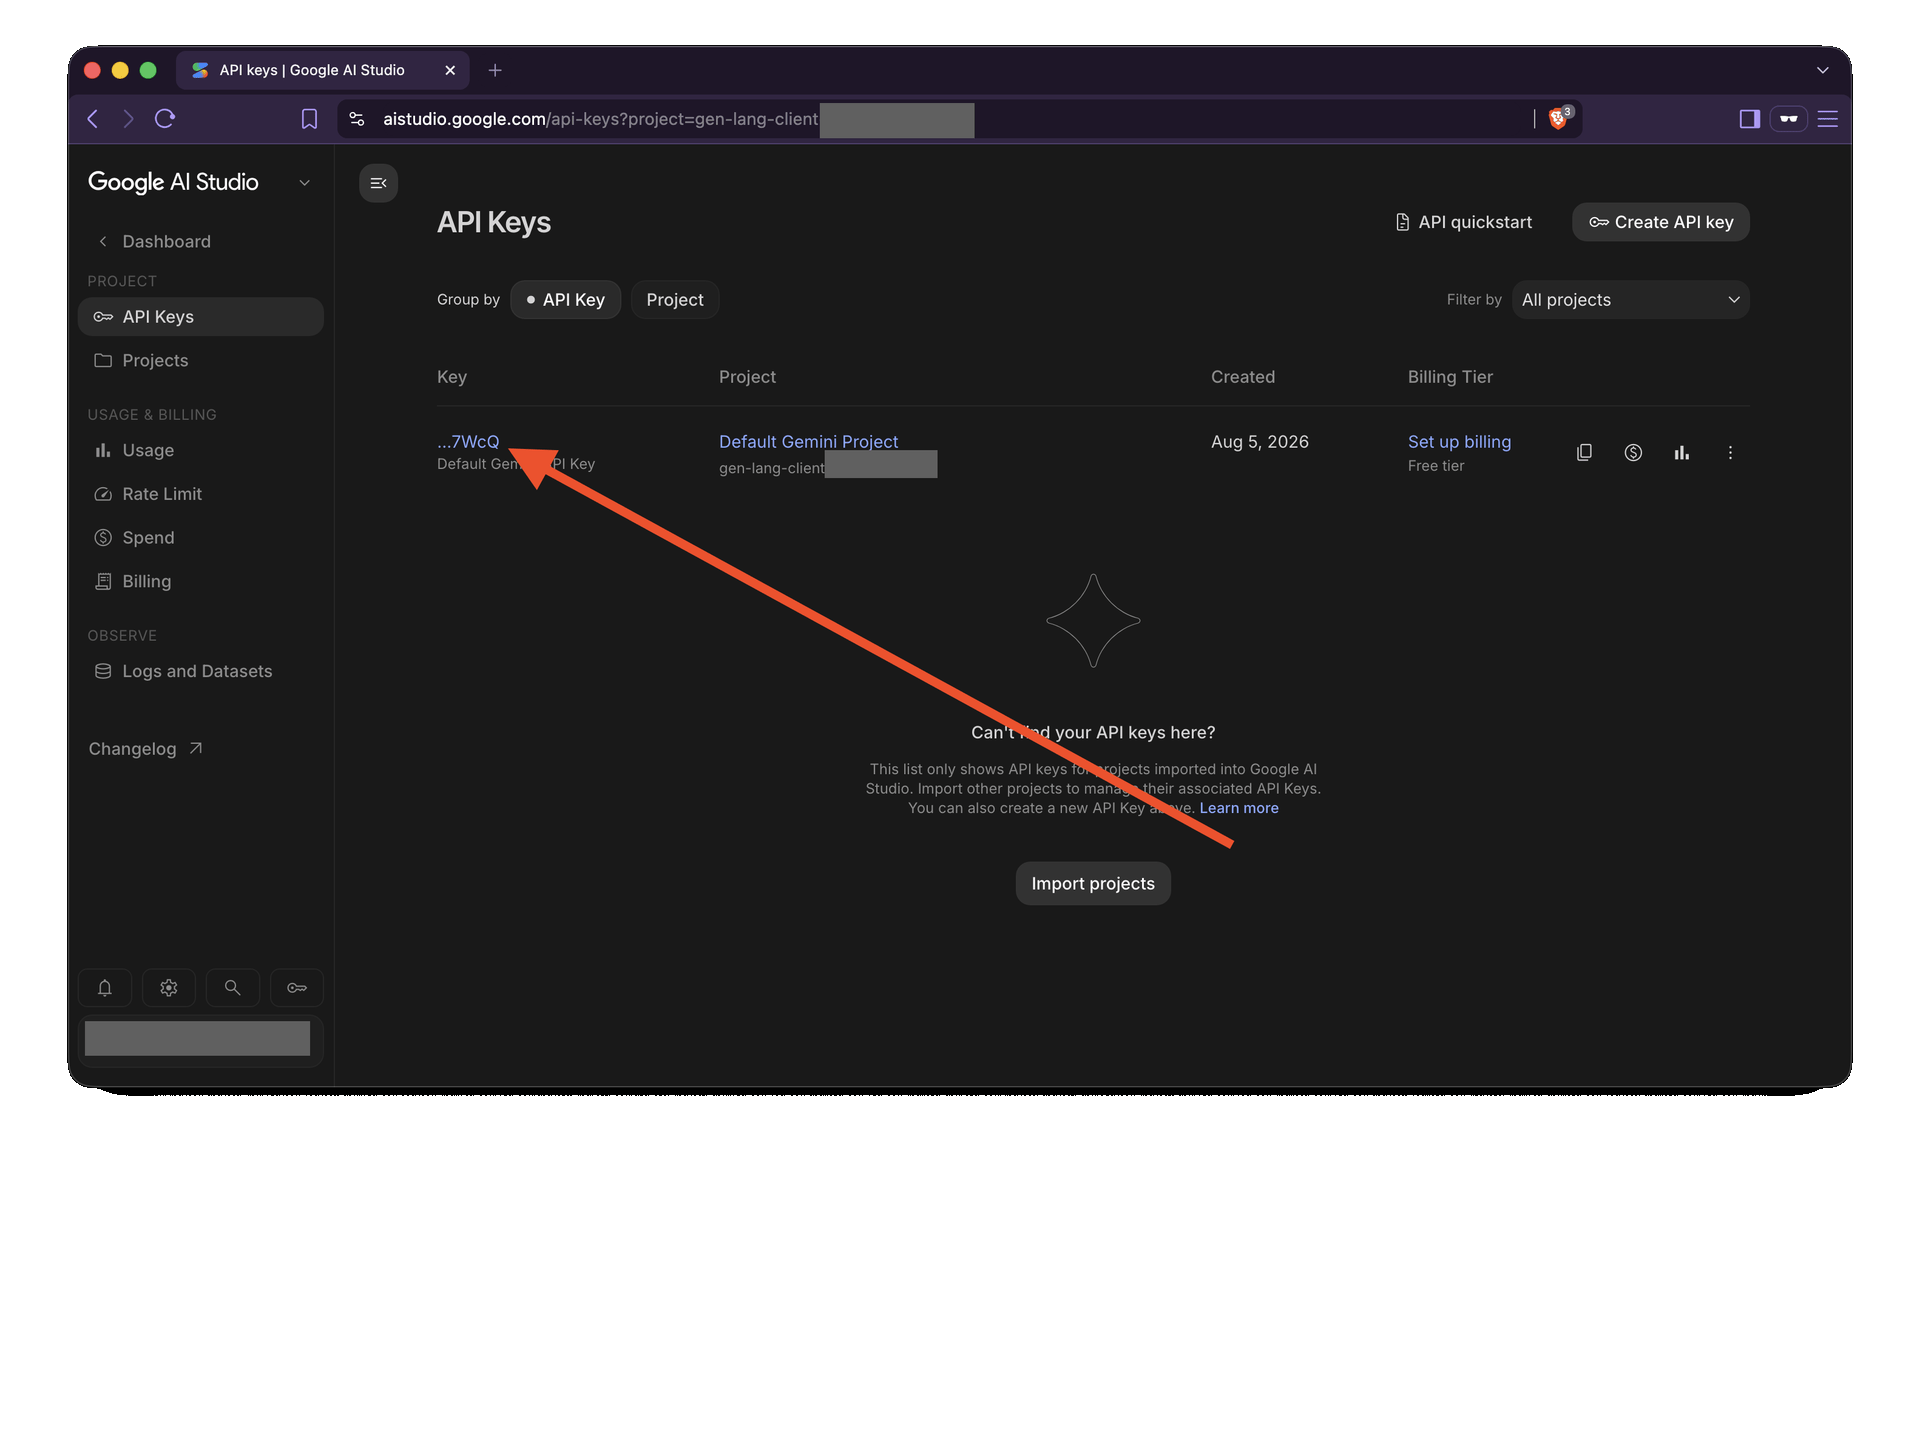Image resolution: width=1920 pixels, height=1440 pixels.
Task: Open the Usage page
Action: (x=201, y=451)
